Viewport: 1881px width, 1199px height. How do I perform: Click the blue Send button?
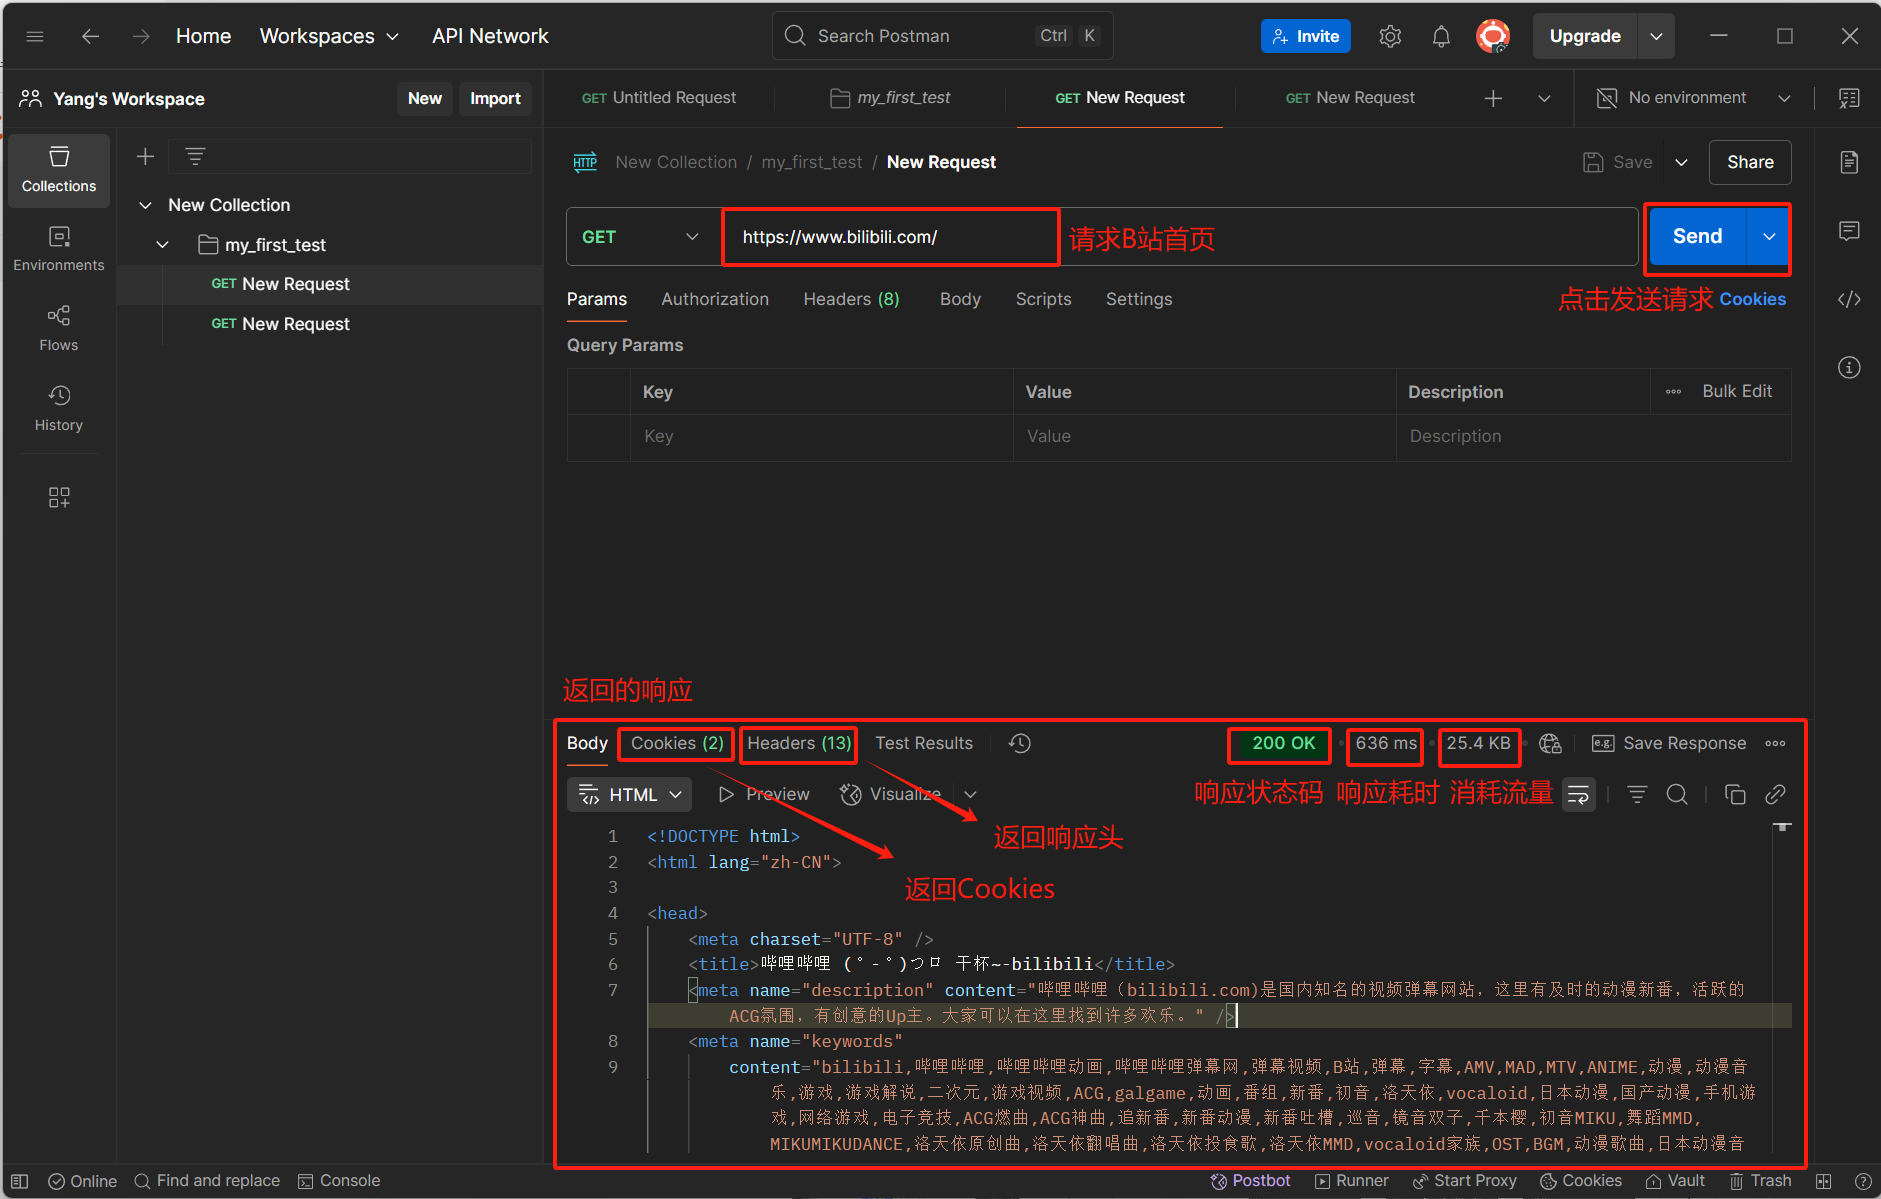click(x=1697, y=237)
